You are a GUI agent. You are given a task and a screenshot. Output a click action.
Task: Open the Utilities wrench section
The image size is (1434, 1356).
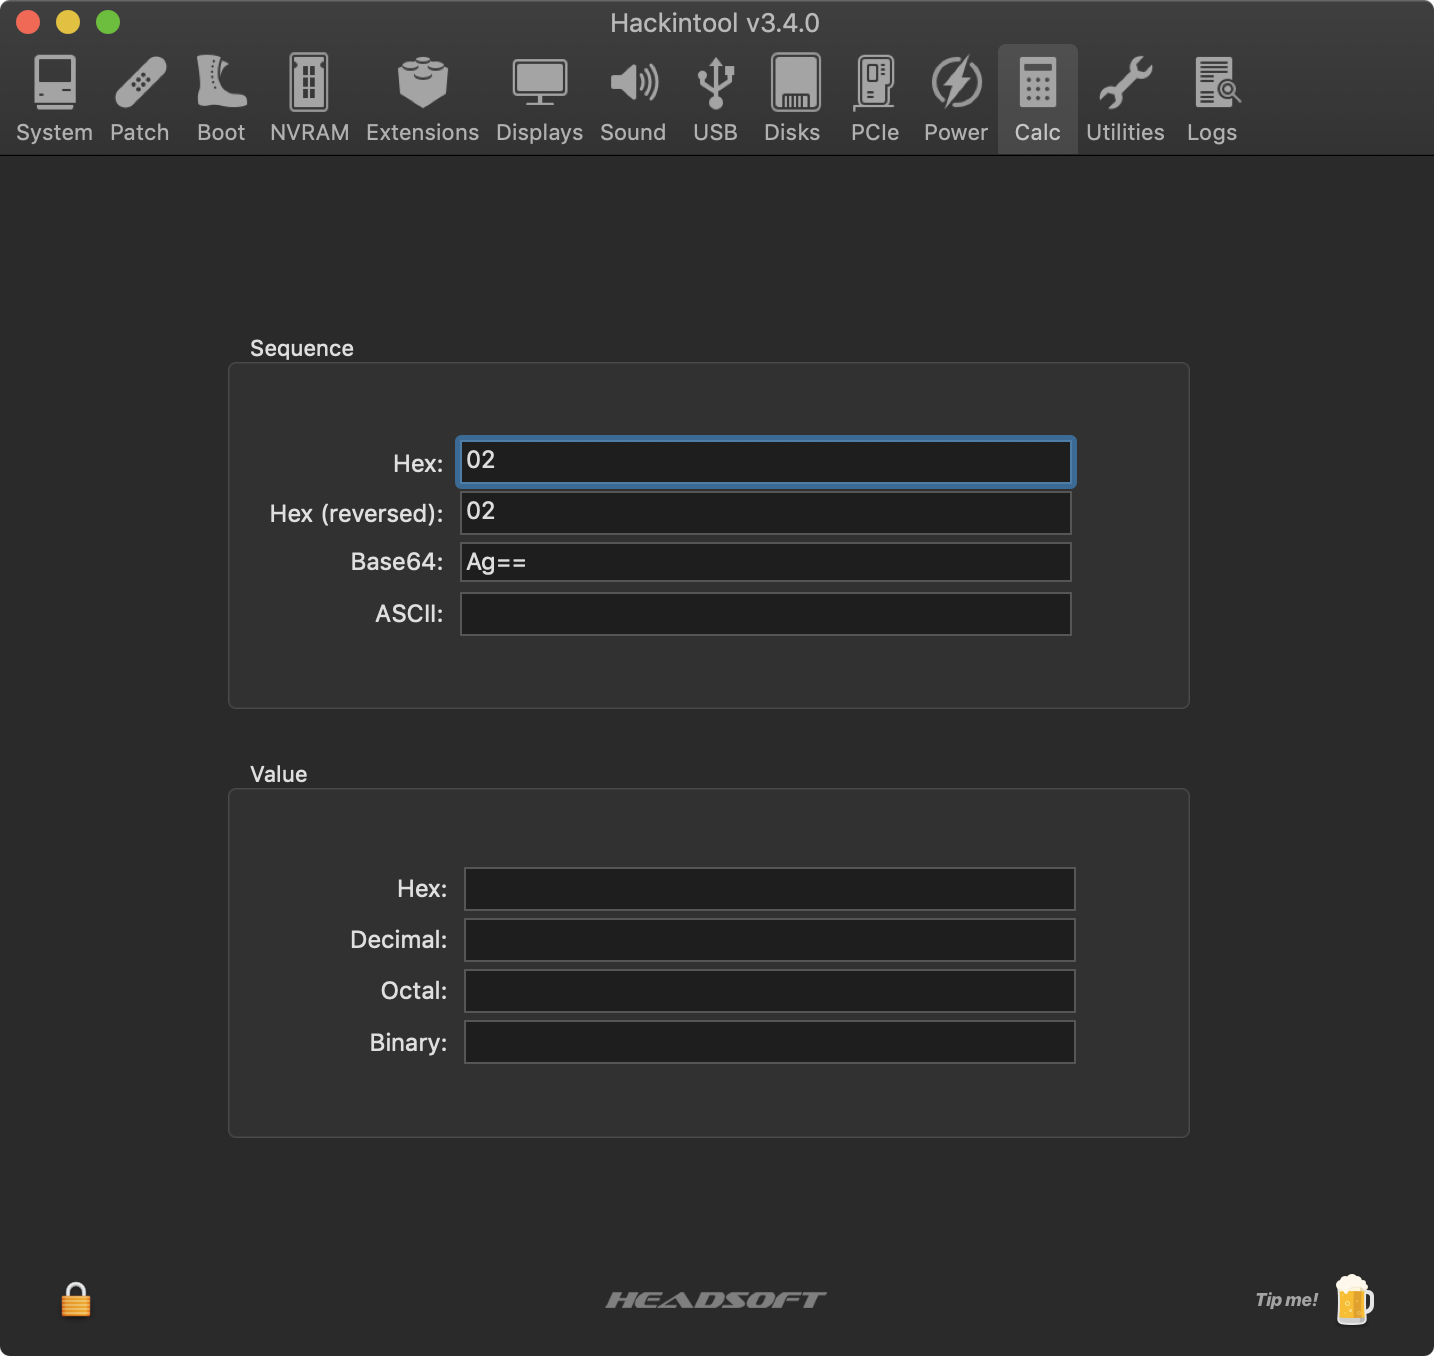pyautogui.click(x=1125, y=99)
